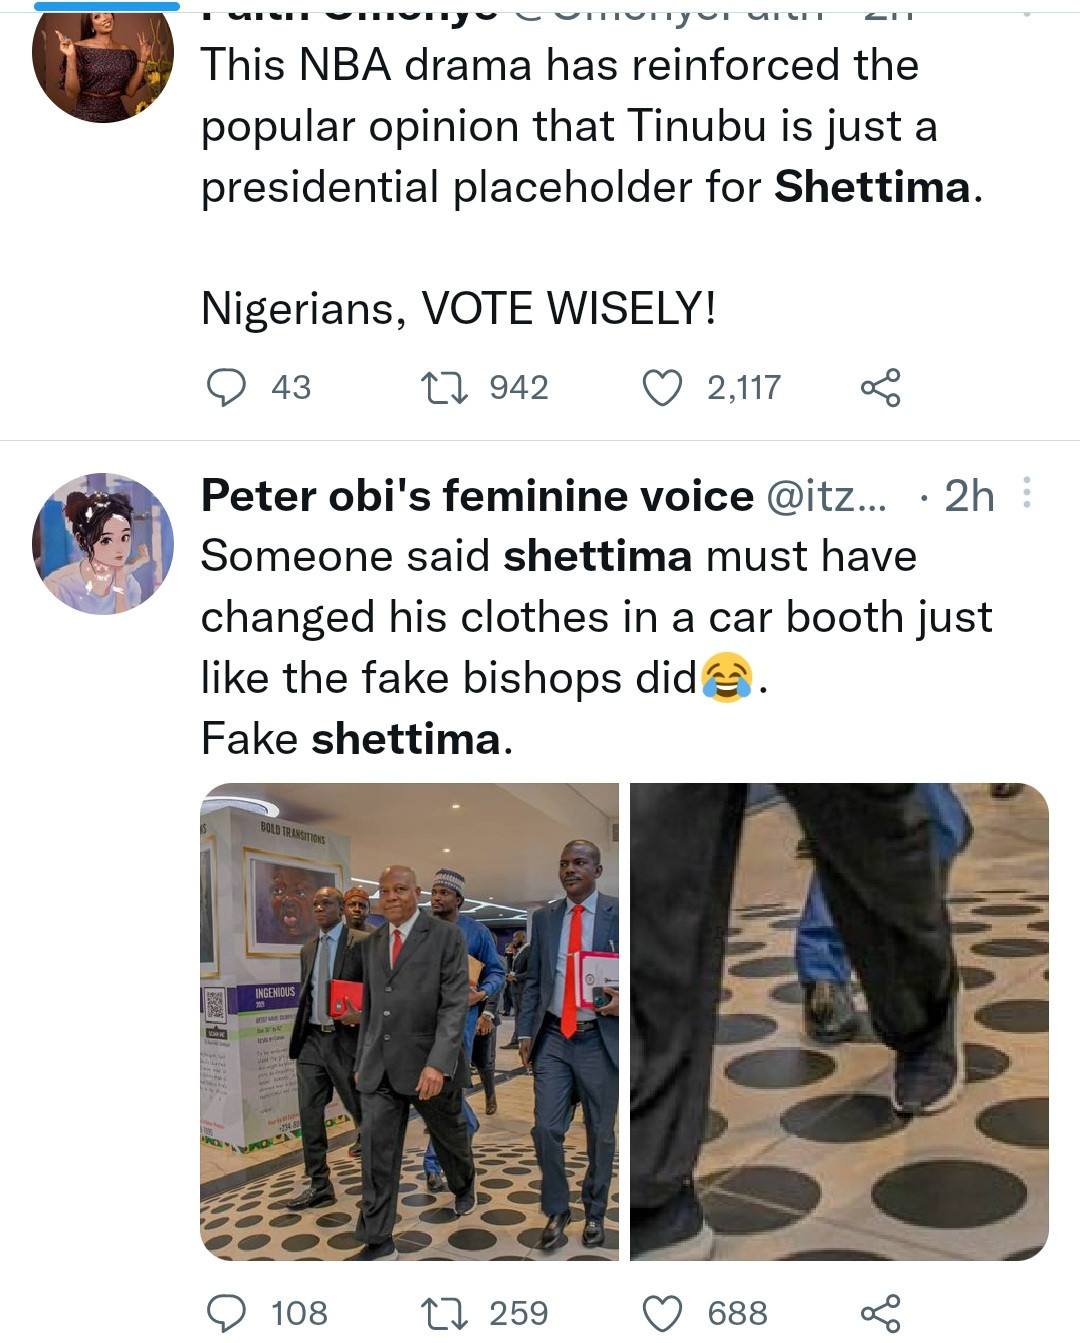Like the NBA drama tweet

pyautogui.click(x=661, y=388)
